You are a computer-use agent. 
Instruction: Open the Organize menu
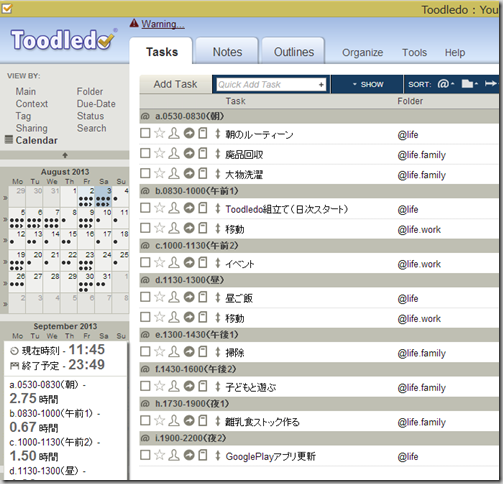362,52
